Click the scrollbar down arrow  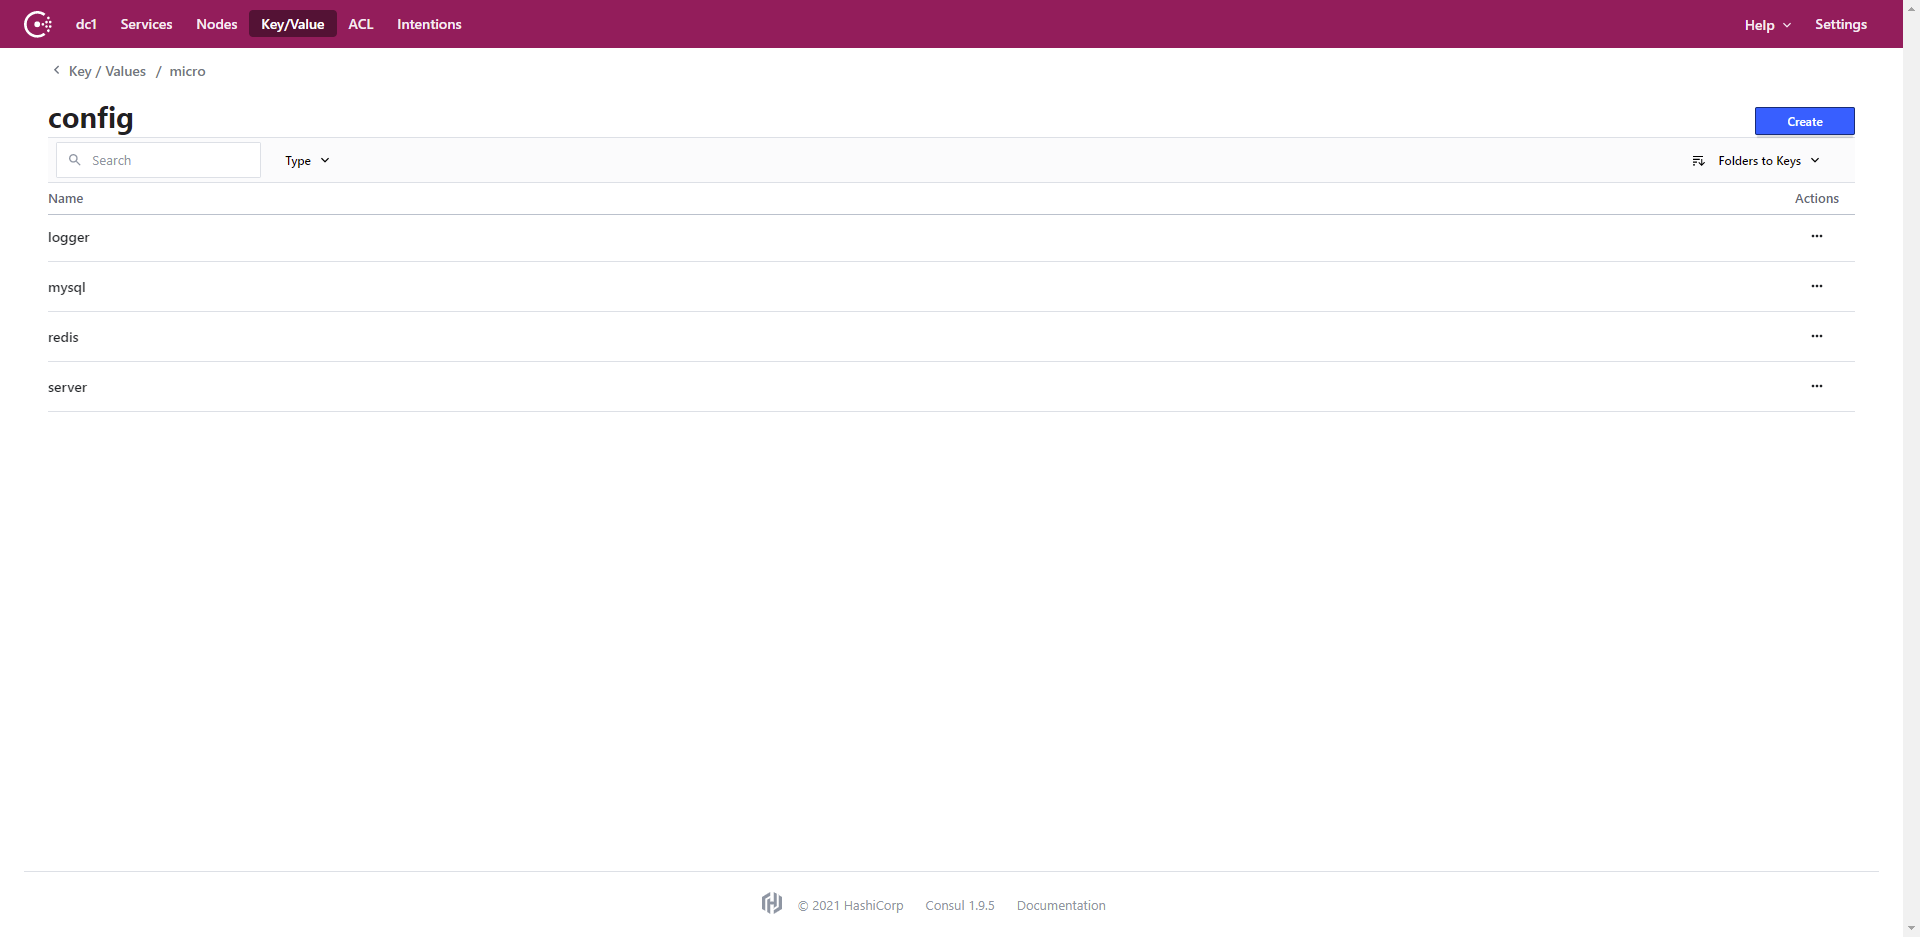pyautogui.click(x=1911, y=928)
